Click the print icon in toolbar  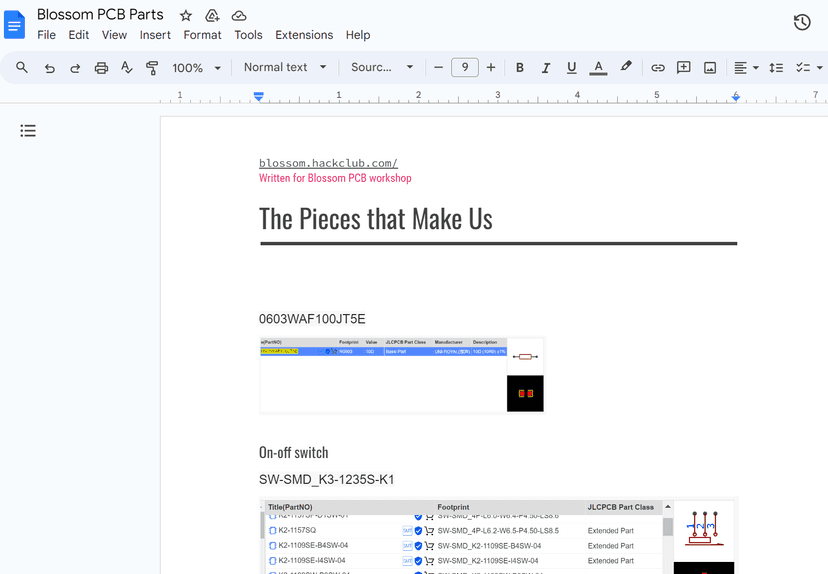click(101, 68)
